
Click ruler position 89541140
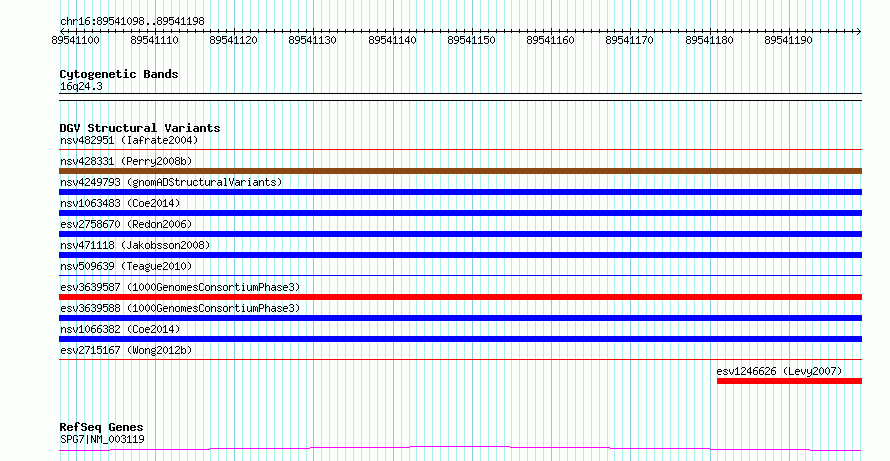click(392, 40)
